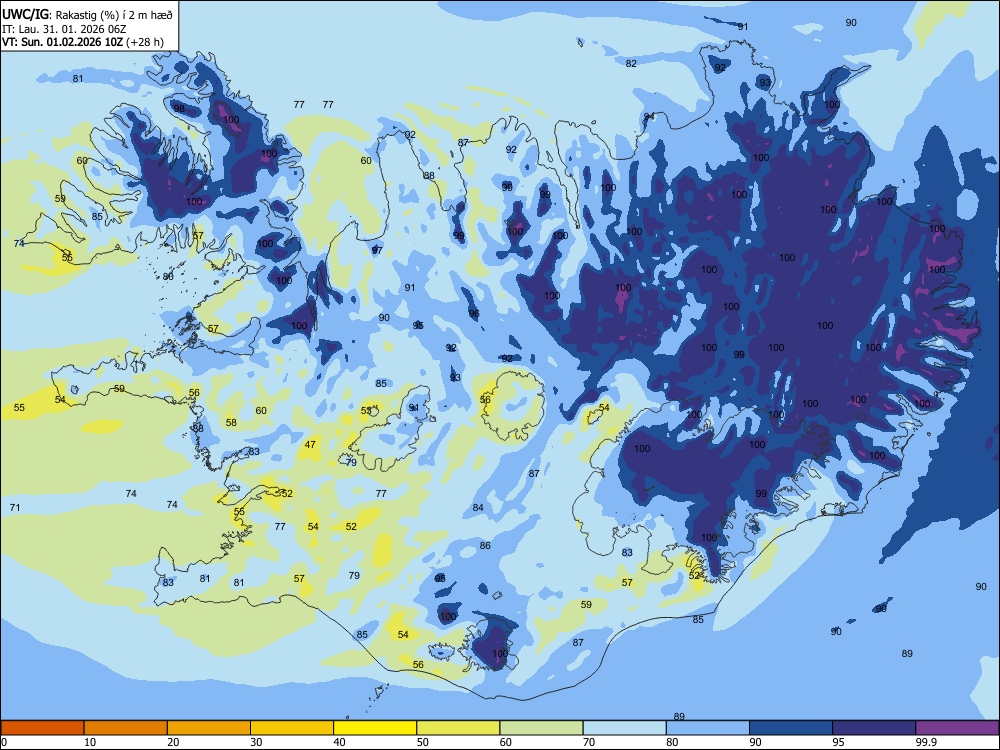Click the humidity value '84' on the map
The width and height of the screenshot is (1000, 750).
tap(478, 508)
